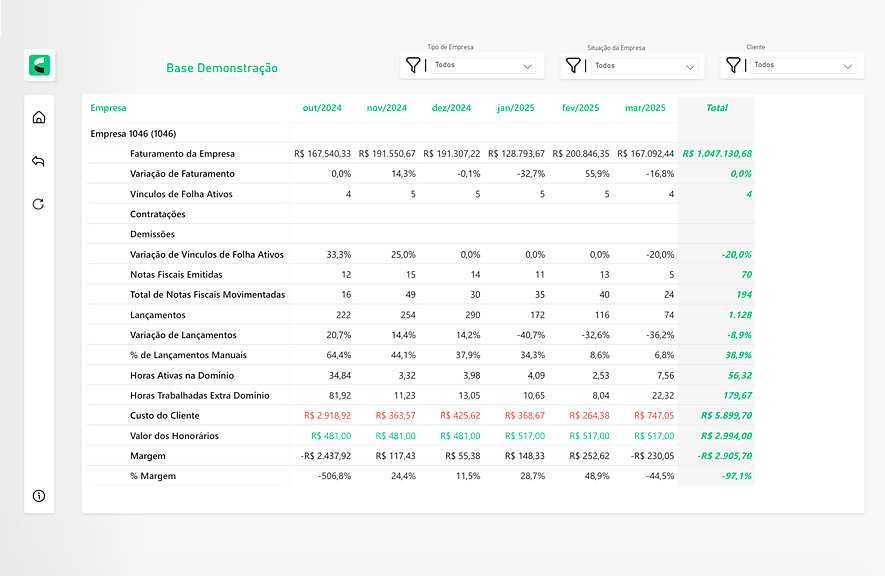Select the Empresa 1046 (1046) row
The width and height of the screenshot is (885, 576).
tap(133, 133)
